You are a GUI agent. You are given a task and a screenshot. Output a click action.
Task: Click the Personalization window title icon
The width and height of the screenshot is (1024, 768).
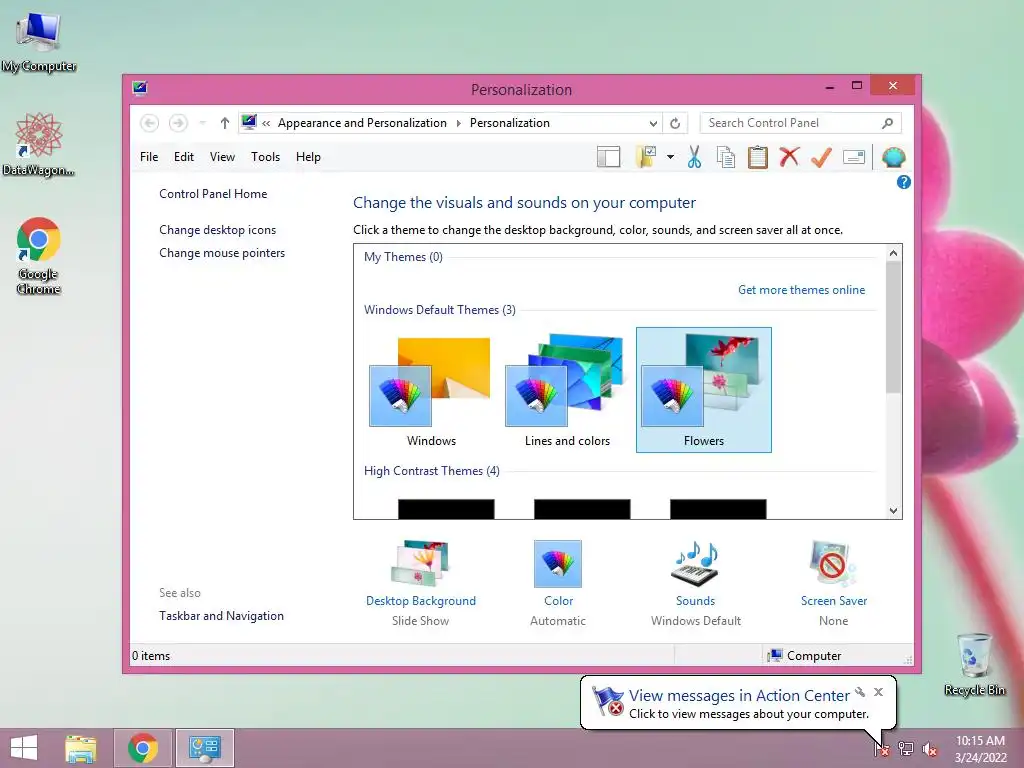[140, 88]
